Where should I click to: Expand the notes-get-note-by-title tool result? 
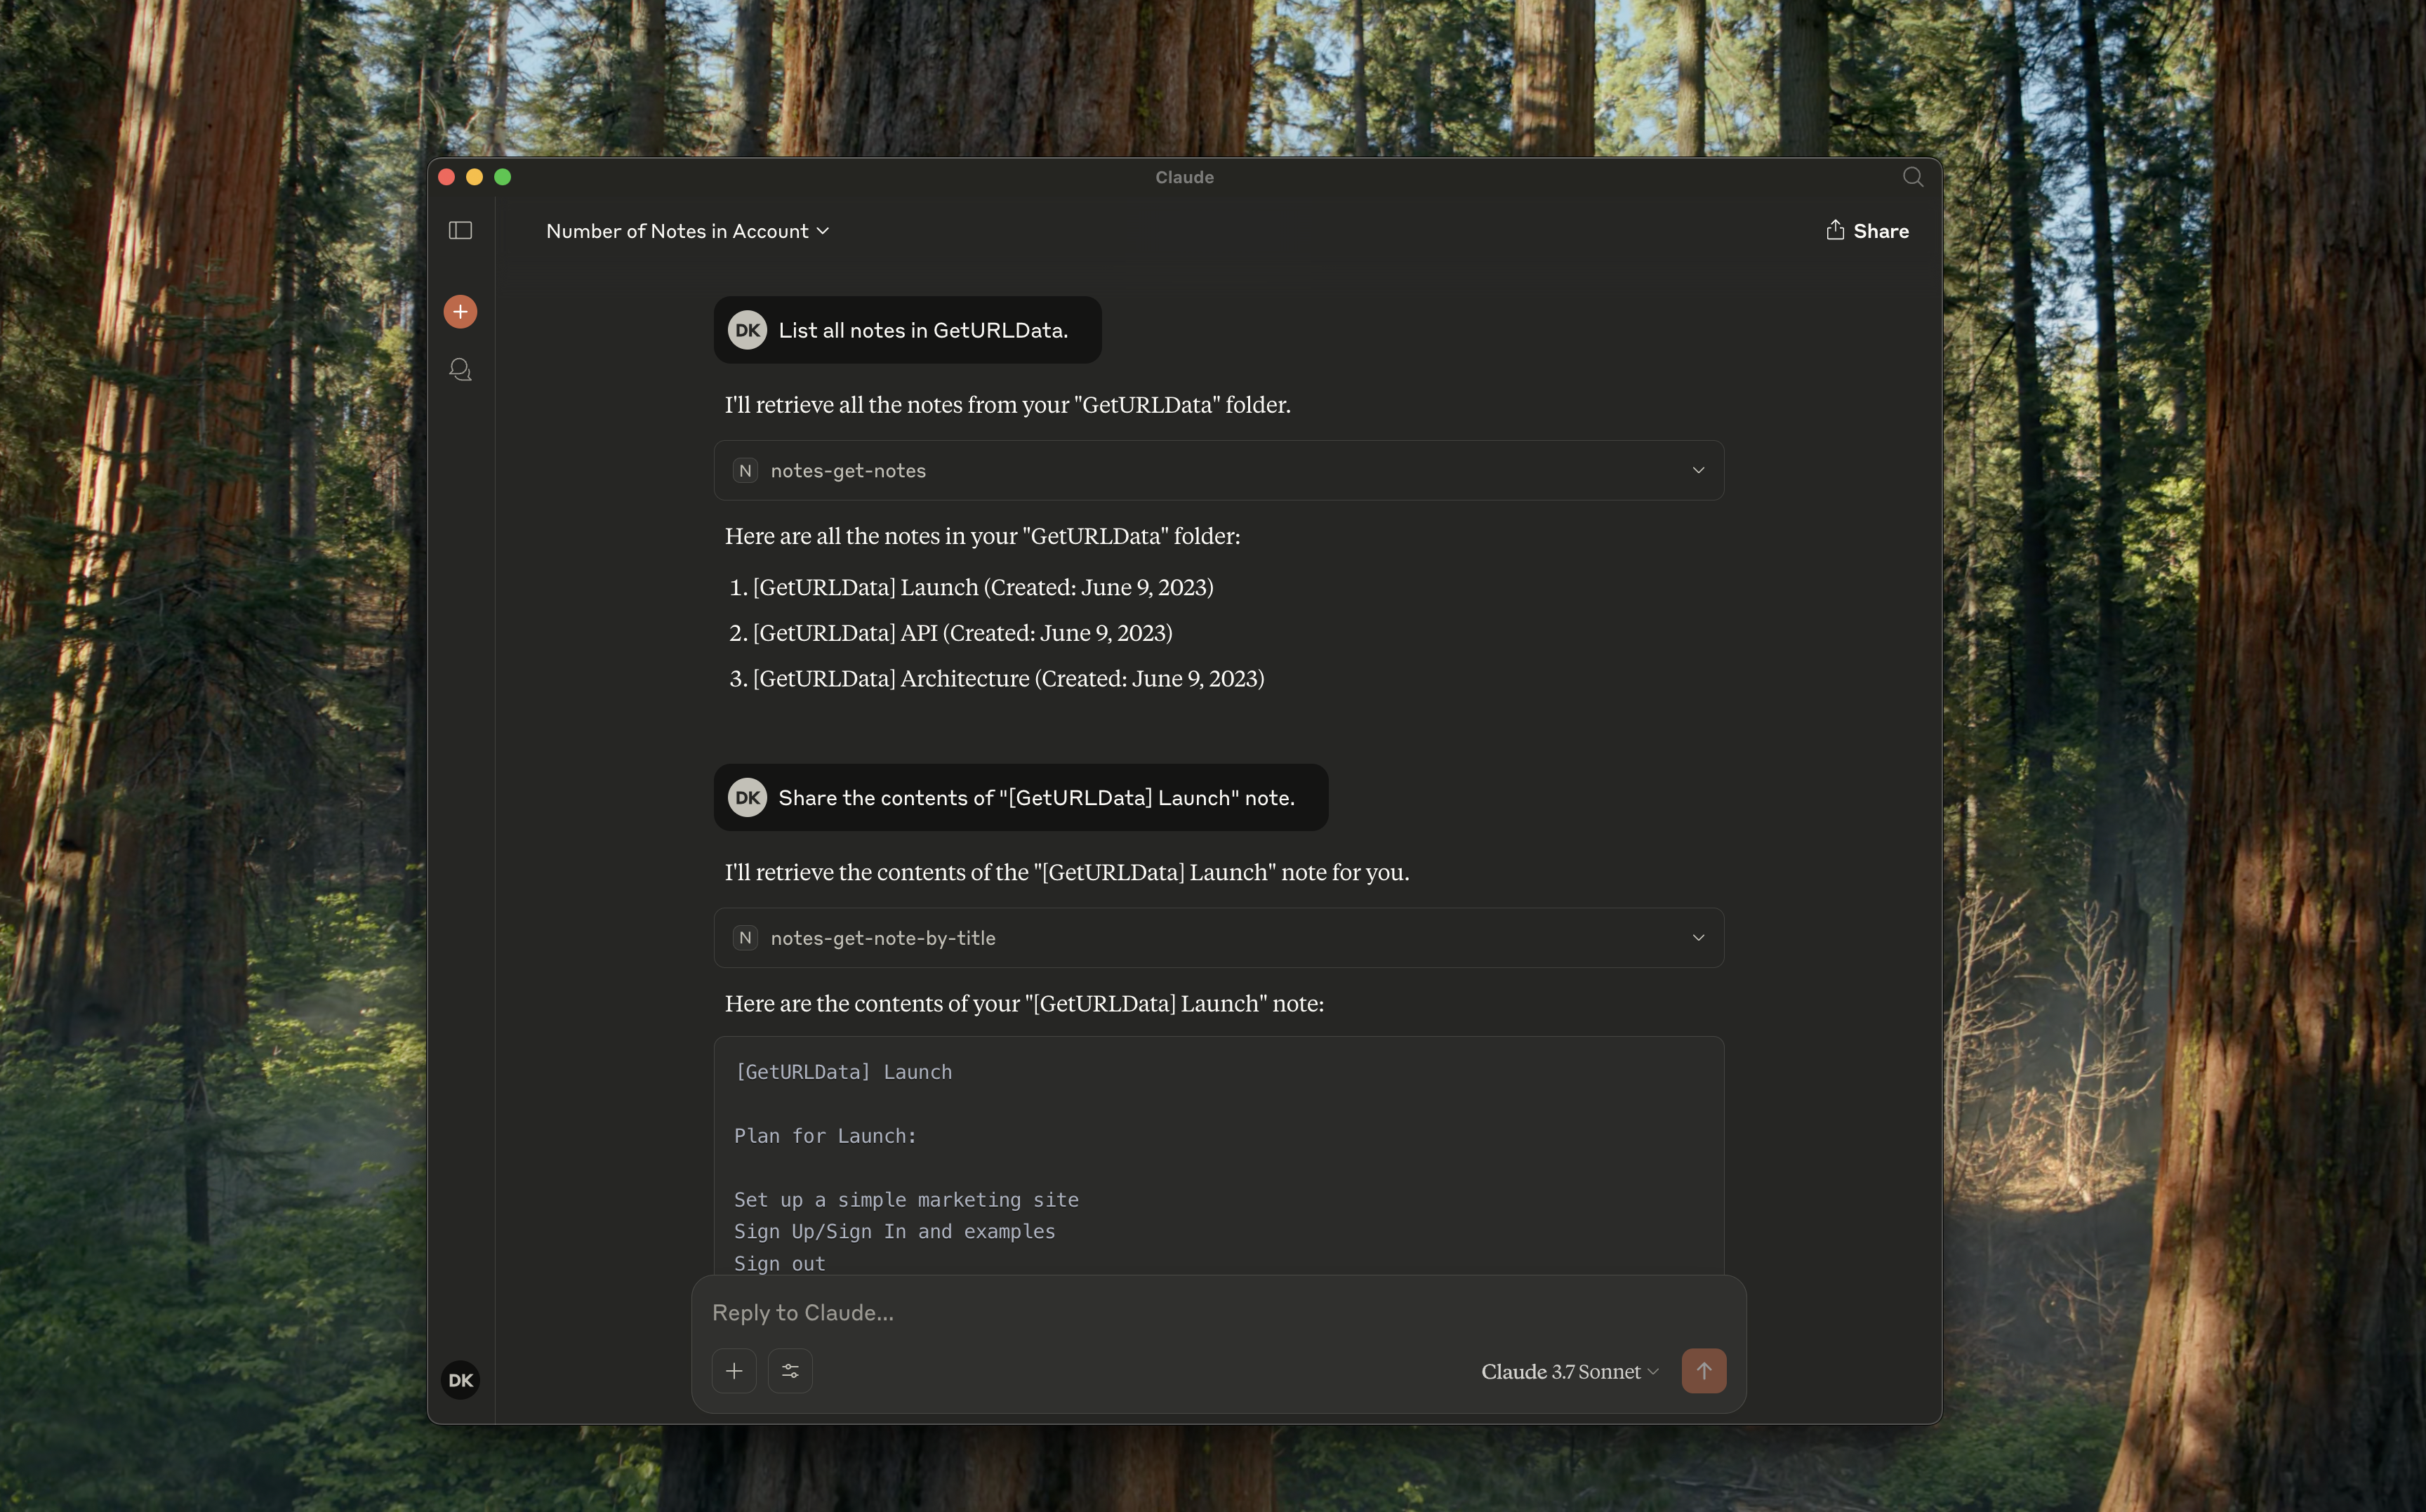pyautogui.click(x=1697, y=938)
